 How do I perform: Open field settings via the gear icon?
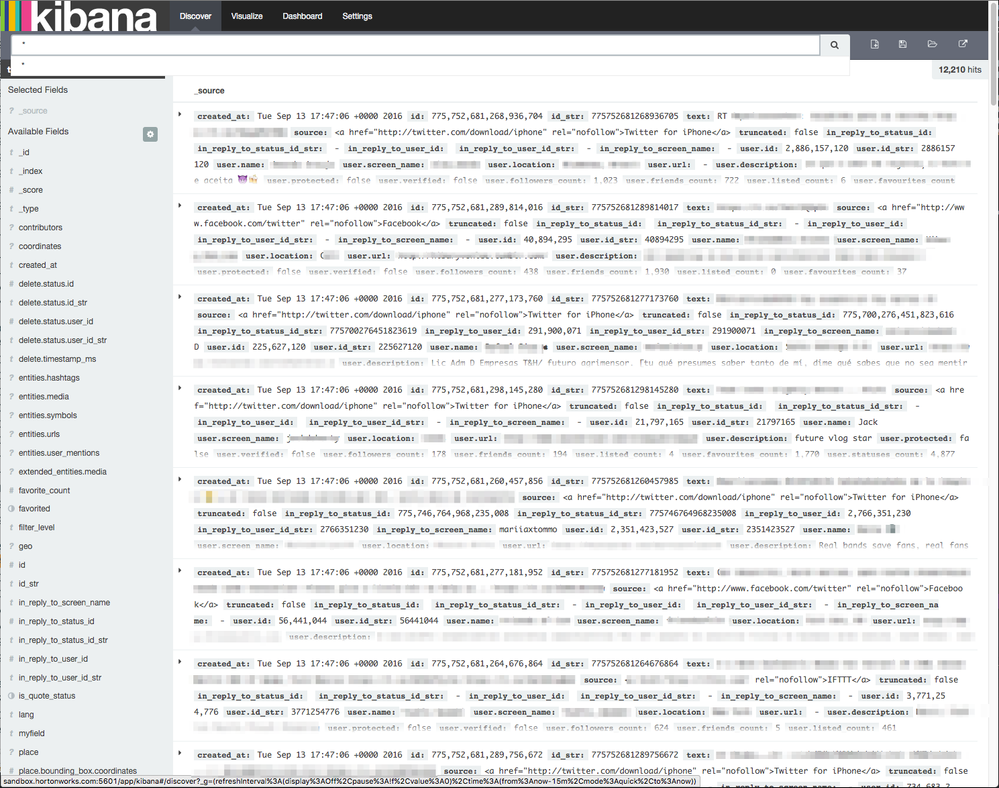[149, 134]
